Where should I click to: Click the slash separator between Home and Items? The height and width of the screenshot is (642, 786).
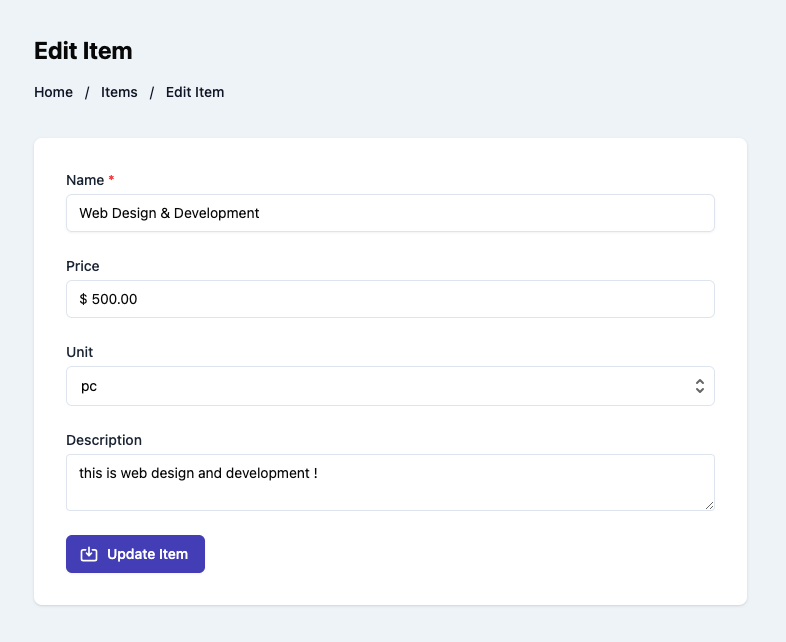click(x=87, y=93)
